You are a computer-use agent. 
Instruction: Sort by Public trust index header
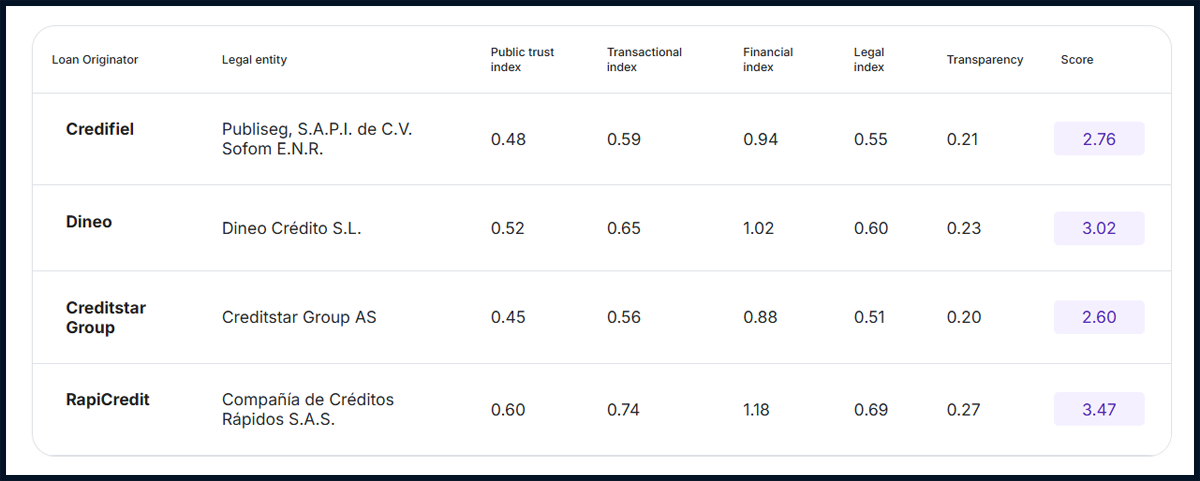point(522,60)
